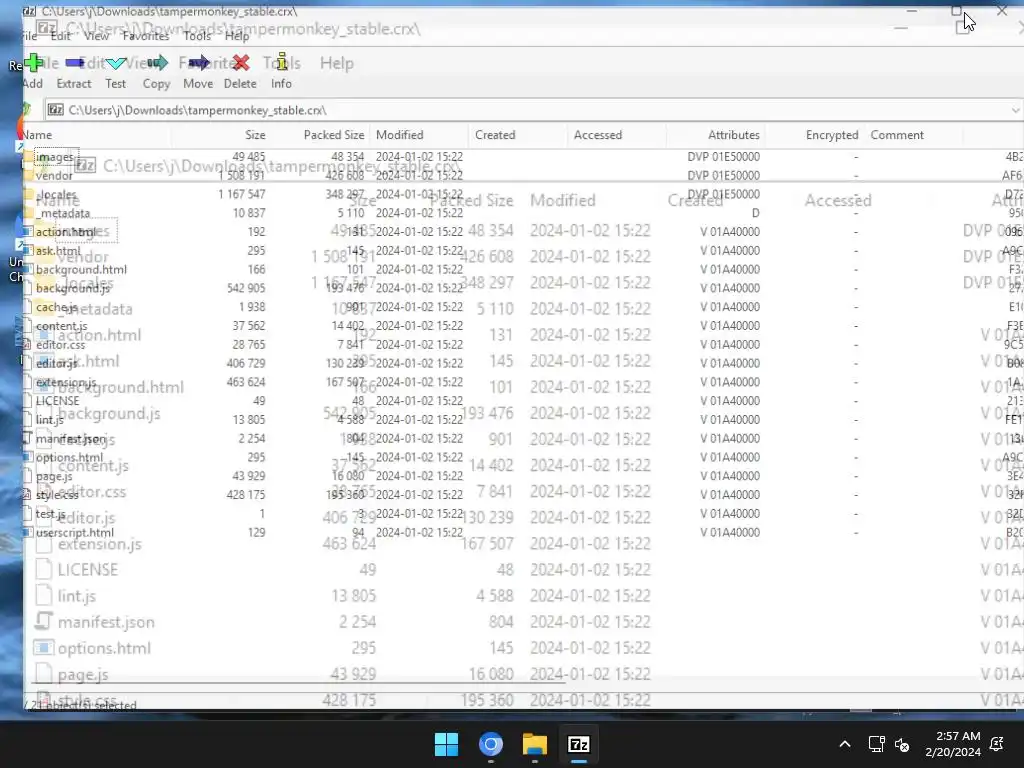Click the muted volume tray icon
Screen dimensions: 1024x768
pyautogui.click(x=902, y=744)
